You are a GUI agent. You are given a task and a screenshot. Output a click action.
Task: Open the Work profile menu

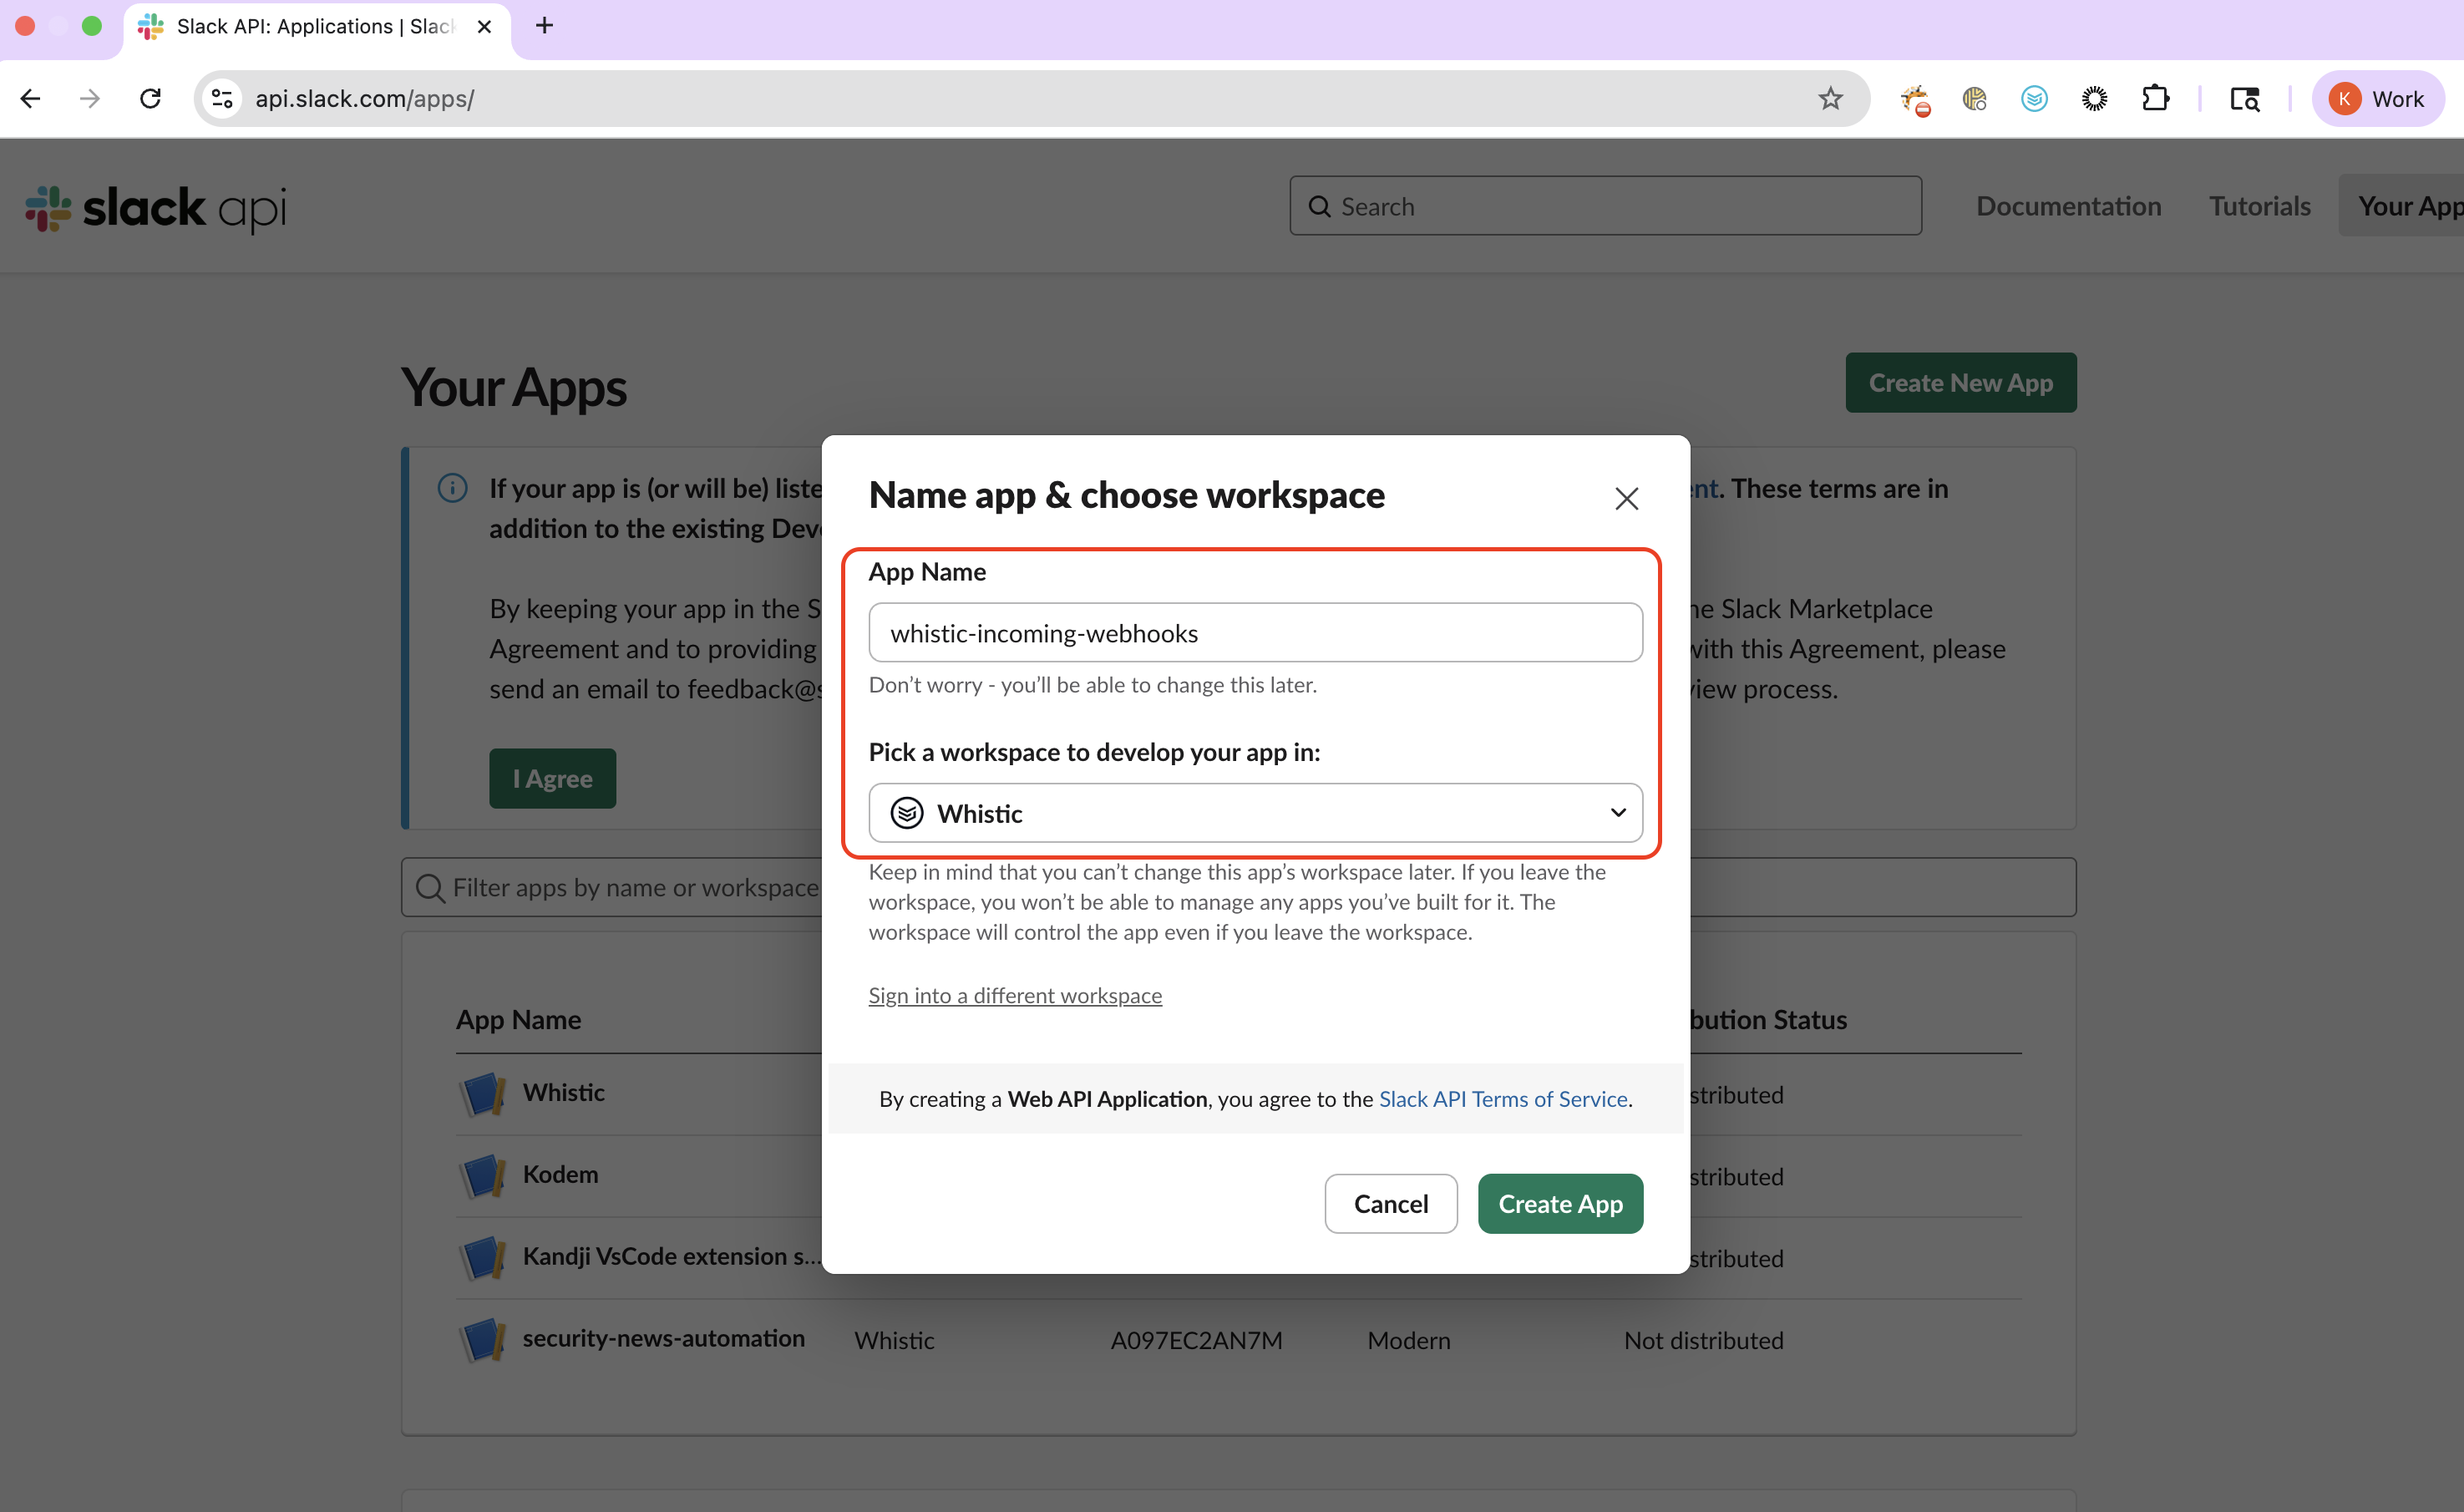(2377, 98)
